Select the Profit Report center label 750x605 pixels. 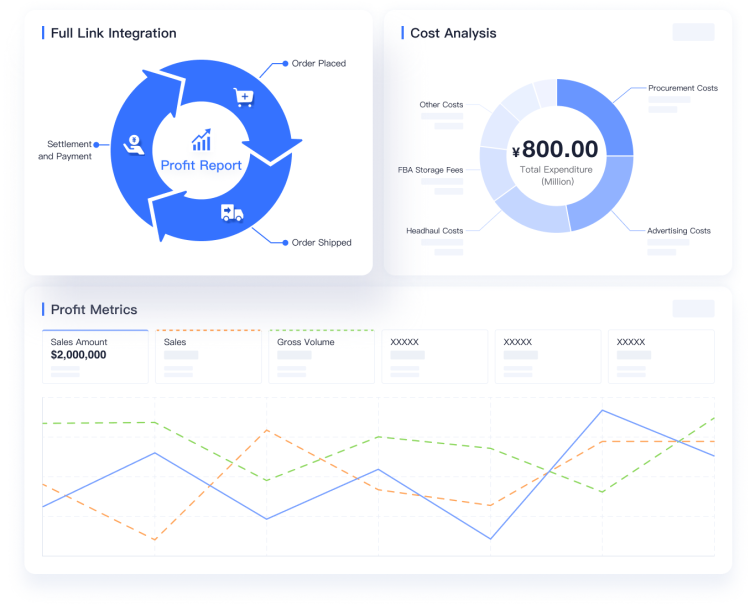201,165
